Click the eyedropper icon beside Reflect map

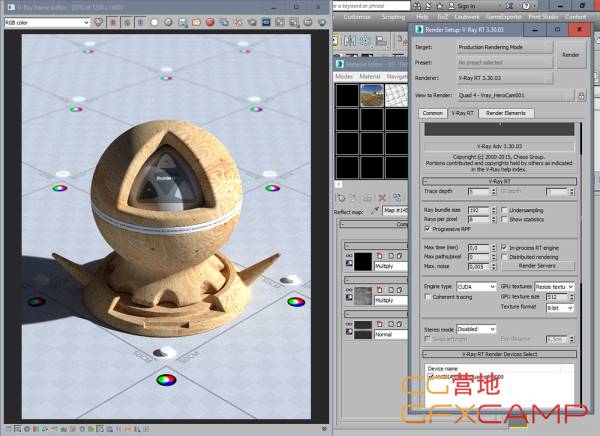375,211
